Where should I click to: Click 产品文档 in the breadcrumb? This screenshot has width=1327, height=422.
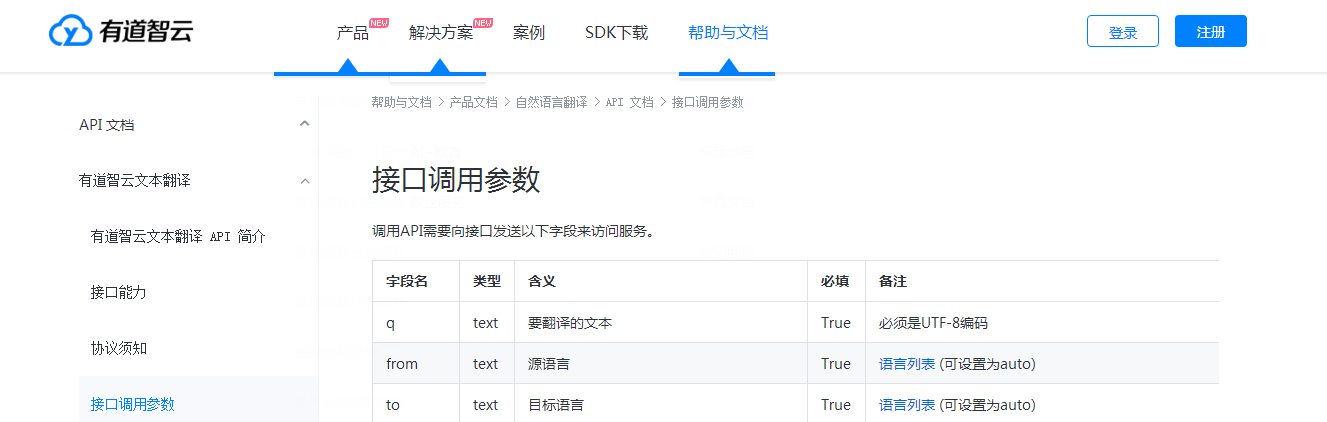473,102
